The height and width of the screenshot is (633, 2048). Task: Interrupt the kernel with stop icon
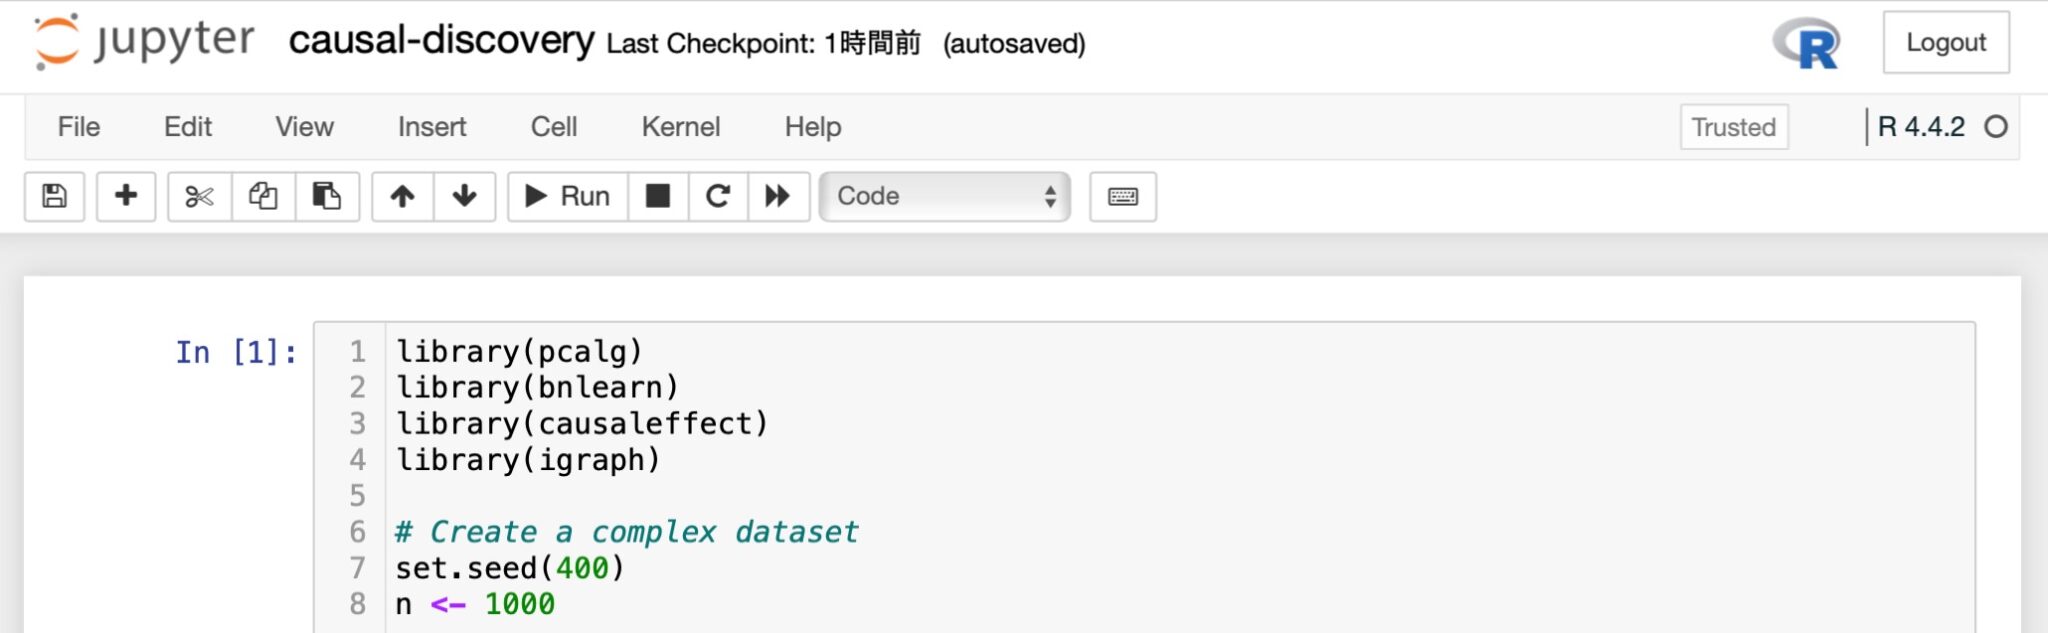click(658, 196)
